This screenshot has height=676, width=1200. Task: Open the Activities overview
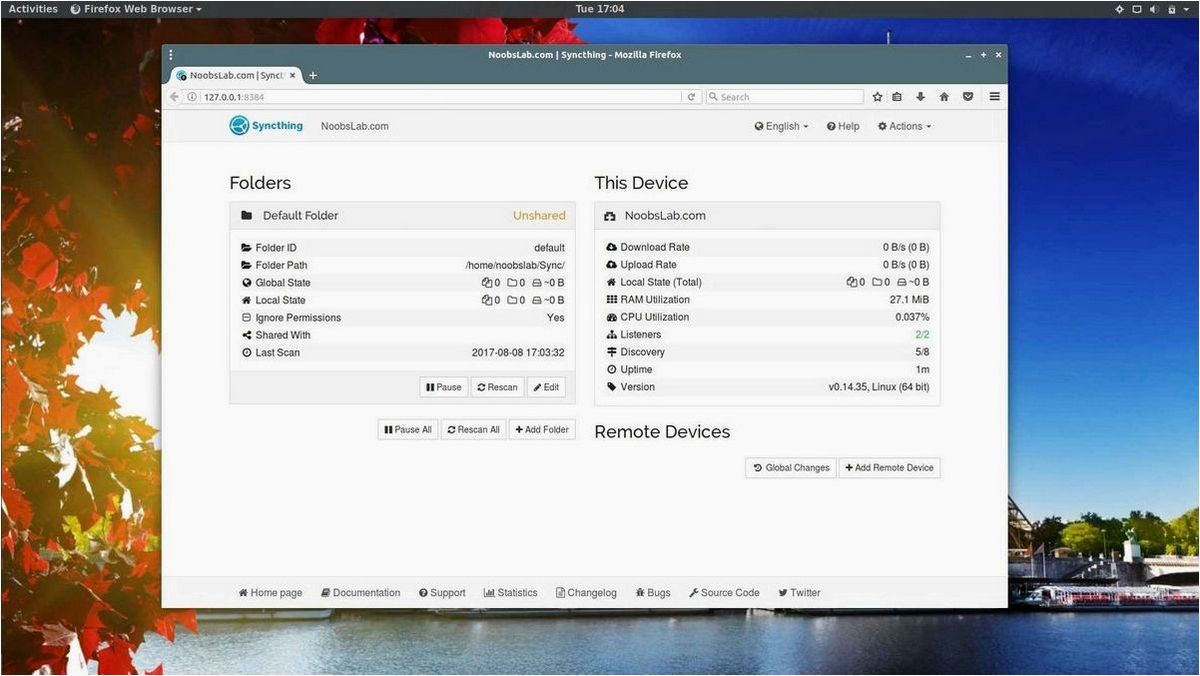pyautogui.click(x=33, y=8)
